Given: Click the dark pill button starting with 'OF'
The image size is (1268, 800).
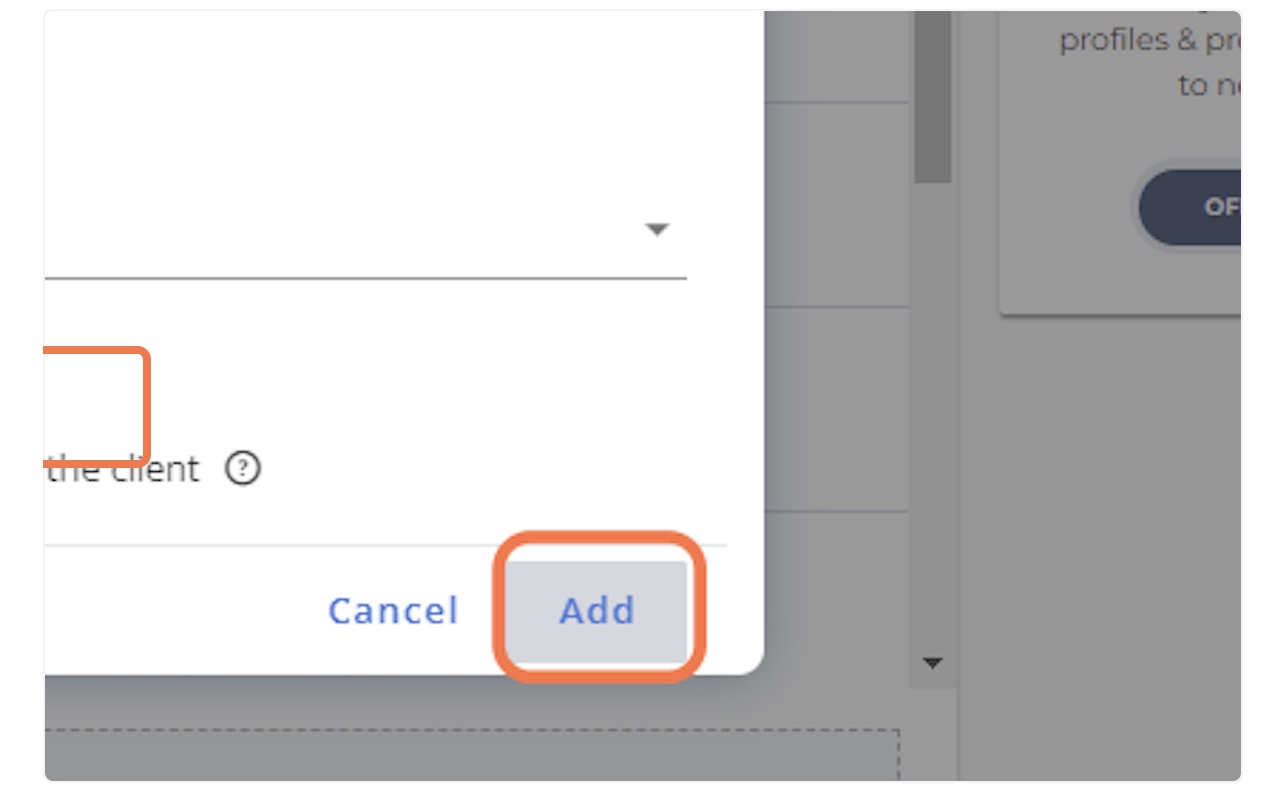Looking at the screenshot, I should tap(1190, 208).
